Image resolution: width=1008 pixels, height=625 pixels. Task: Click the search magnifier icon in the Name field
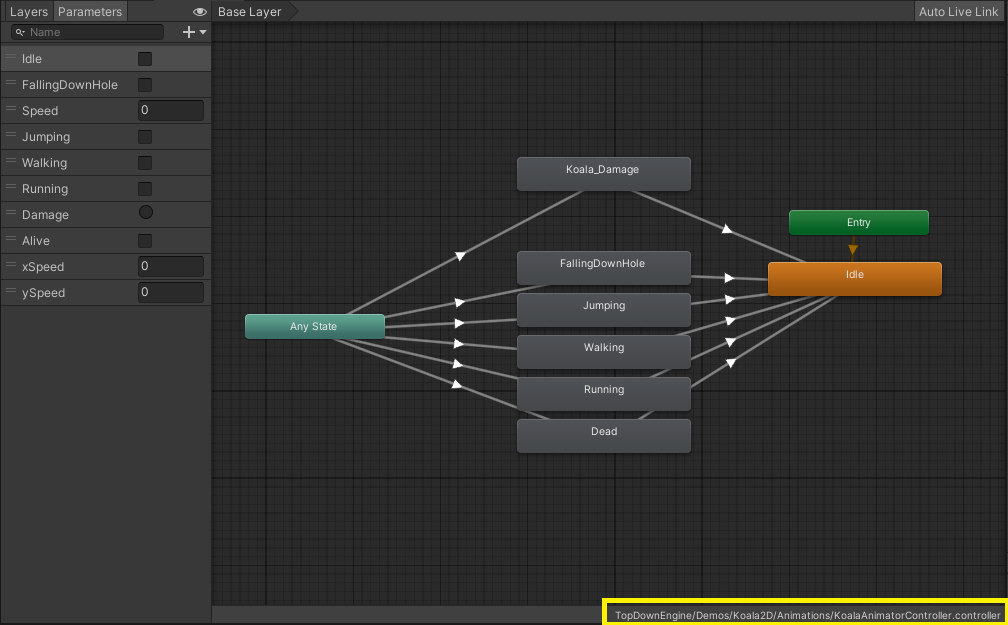[x=19, y=33]
